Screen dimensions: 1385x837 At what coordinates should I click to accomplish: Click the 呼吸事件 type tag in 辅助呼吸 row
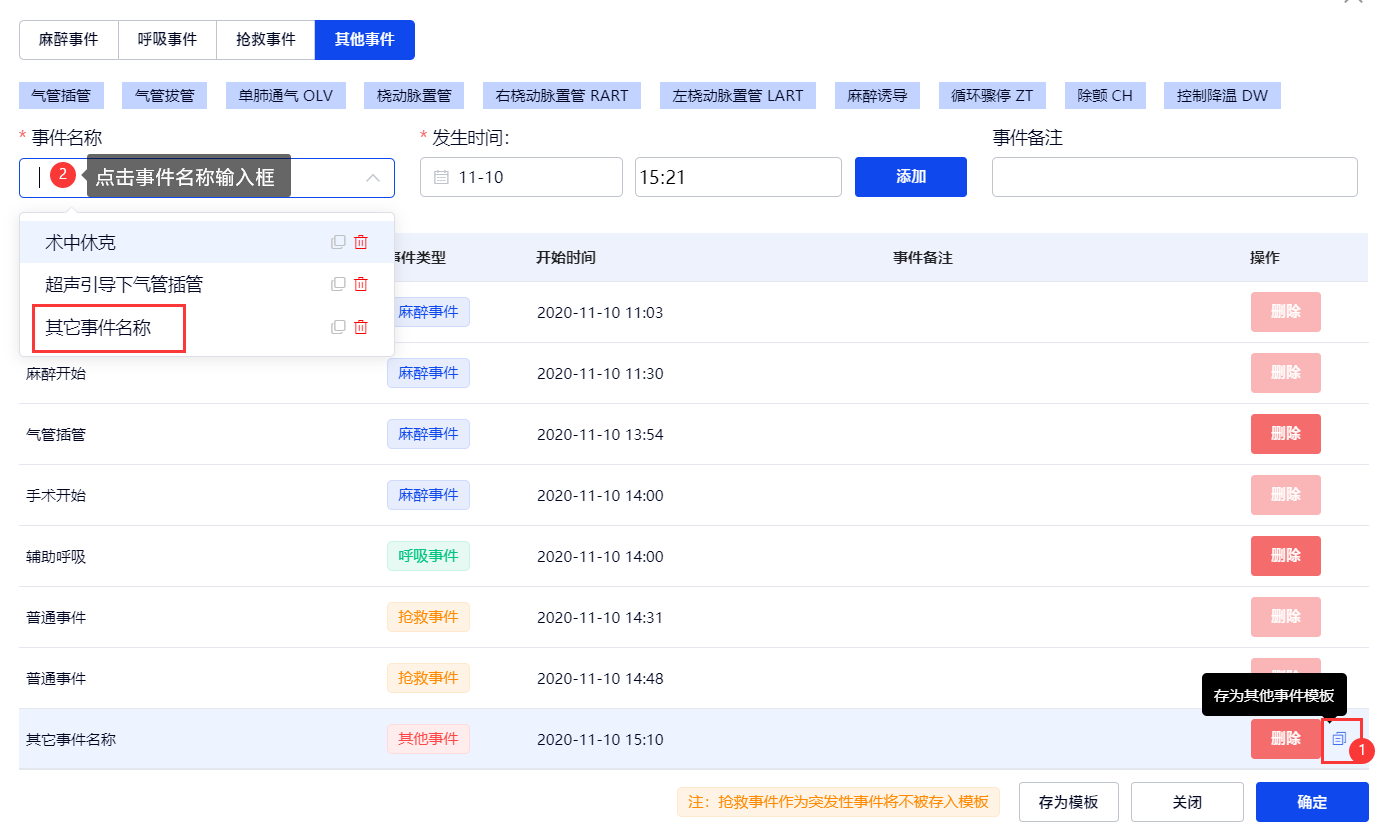428,556
